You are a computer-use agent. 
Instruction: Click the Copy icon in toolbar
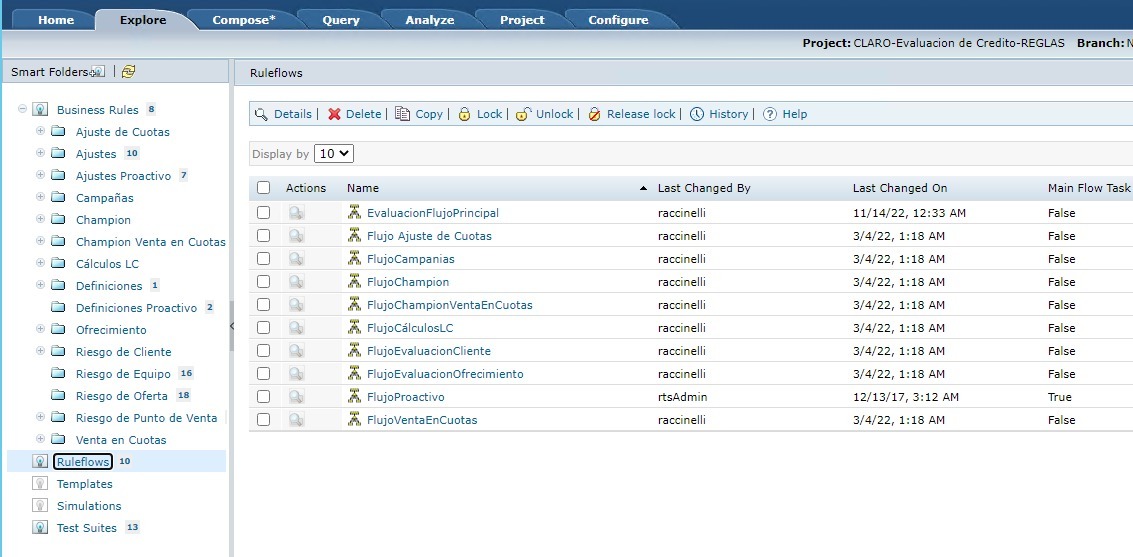click(402, 114)
